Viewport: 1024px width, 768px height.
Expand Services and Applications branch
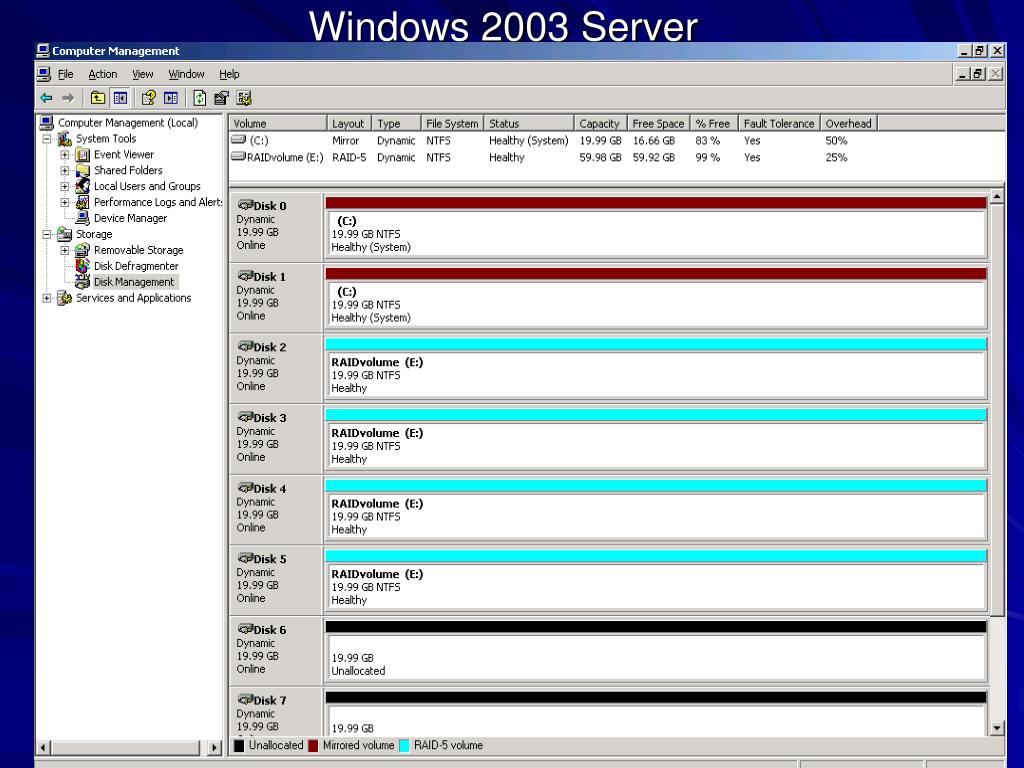[x=47, y=298]
